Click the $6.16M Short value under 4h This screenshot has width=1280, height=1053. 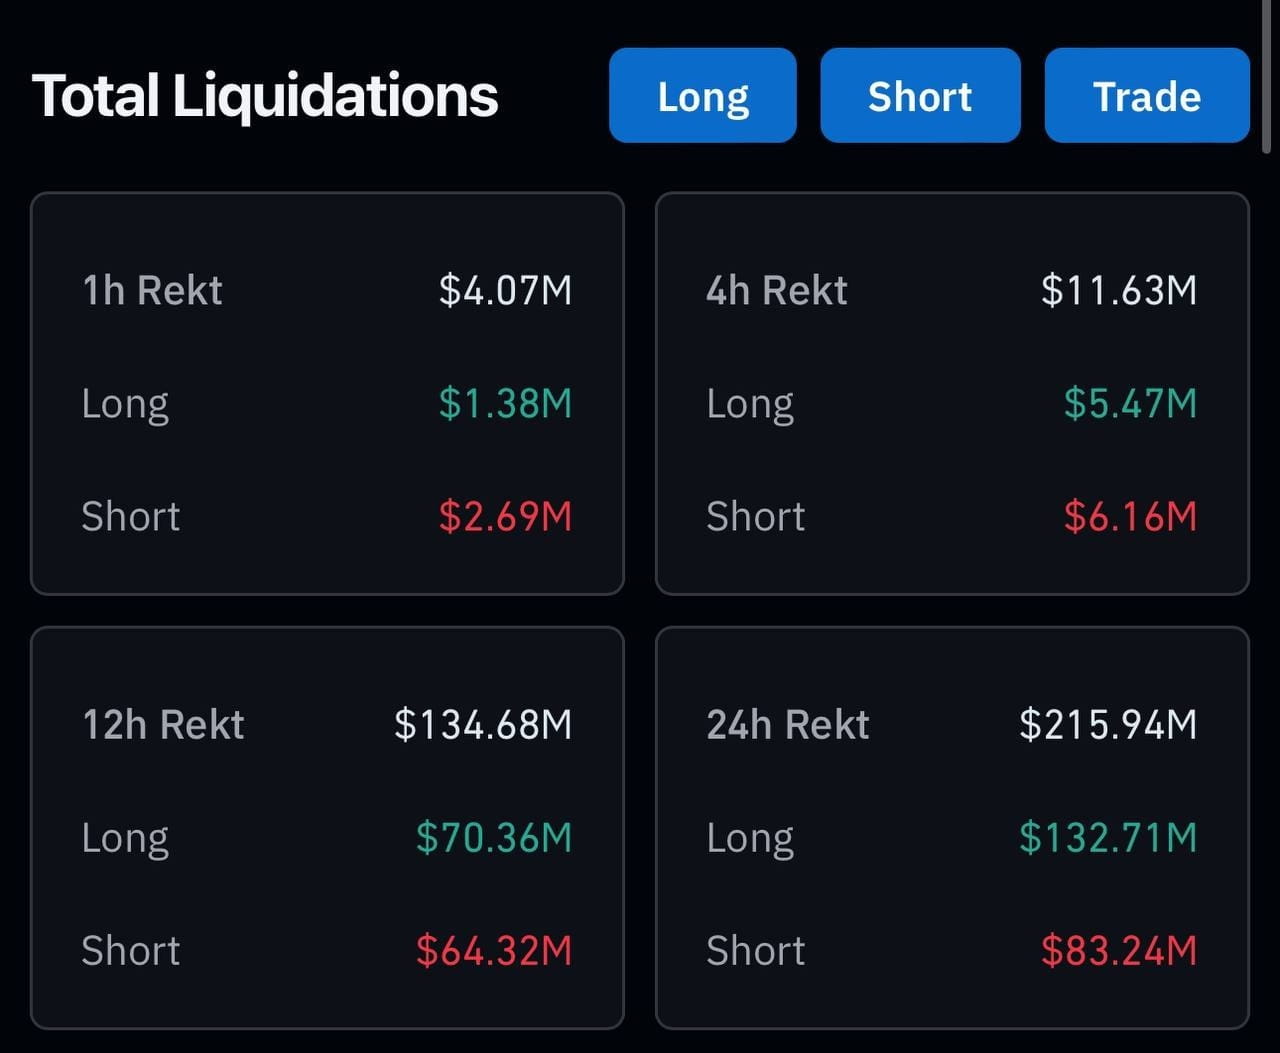pyautogui.click(x=1131, y=517)
